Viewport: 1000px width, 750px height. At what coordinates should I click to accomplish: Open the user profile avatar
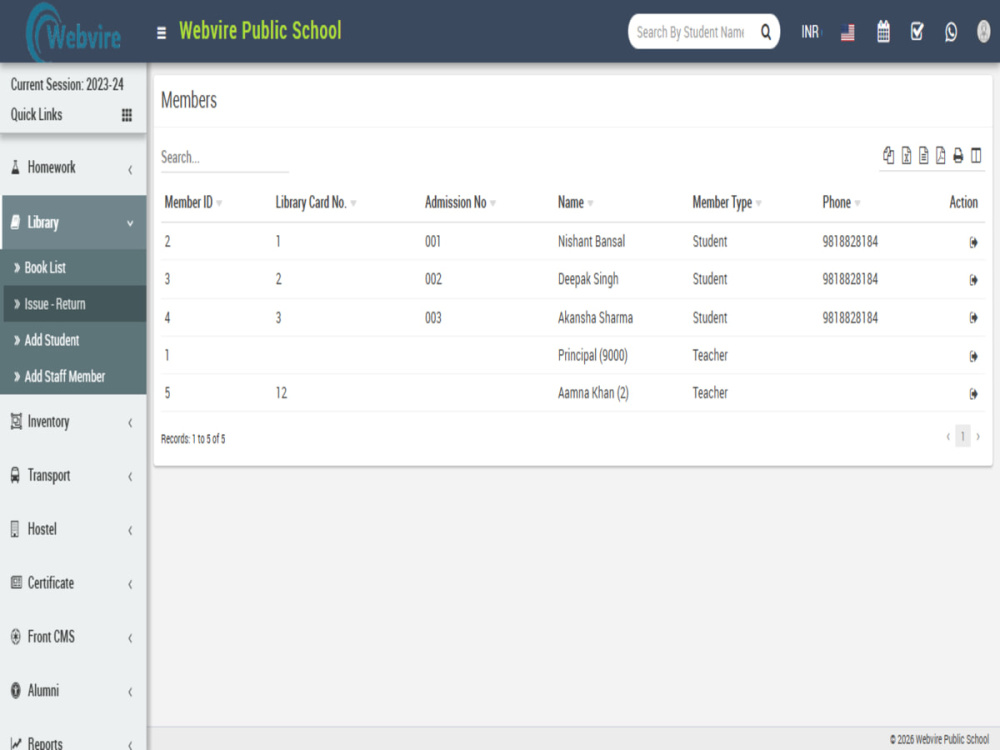[x=984, y=31]
